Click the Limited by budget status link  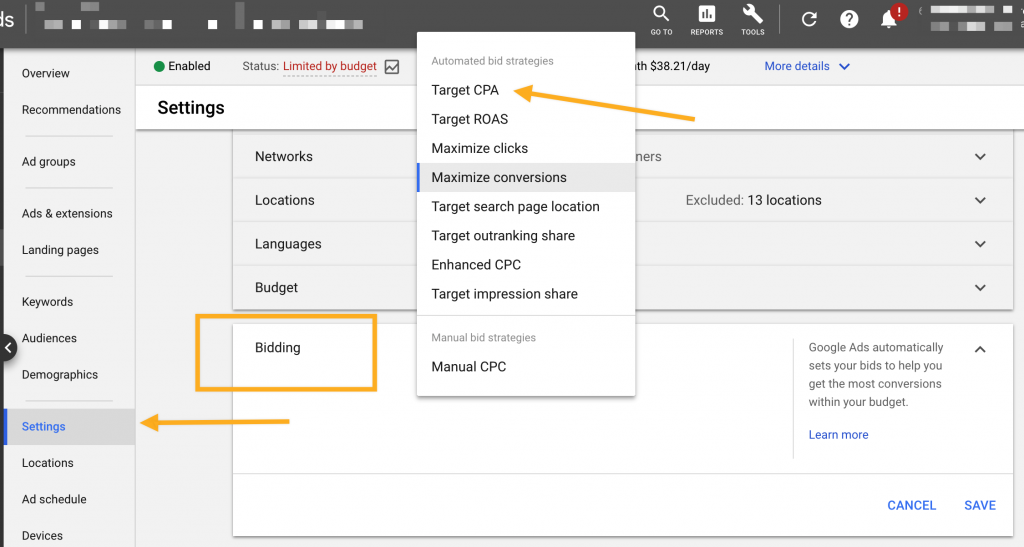330,66
